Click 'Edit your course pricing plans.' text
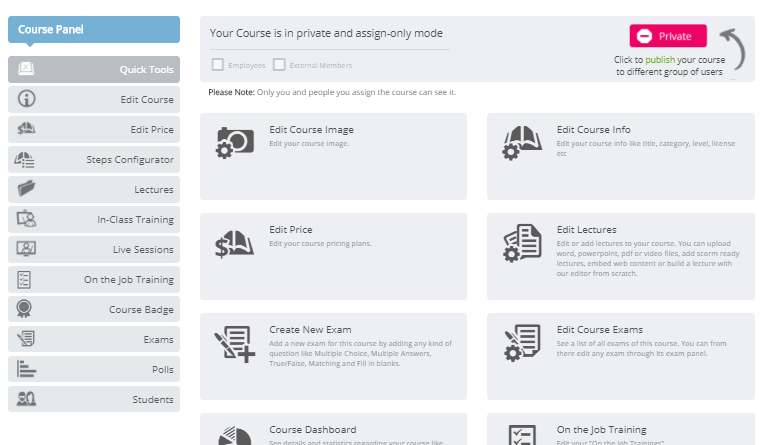 pyautogui.click(x=320, y=244)
